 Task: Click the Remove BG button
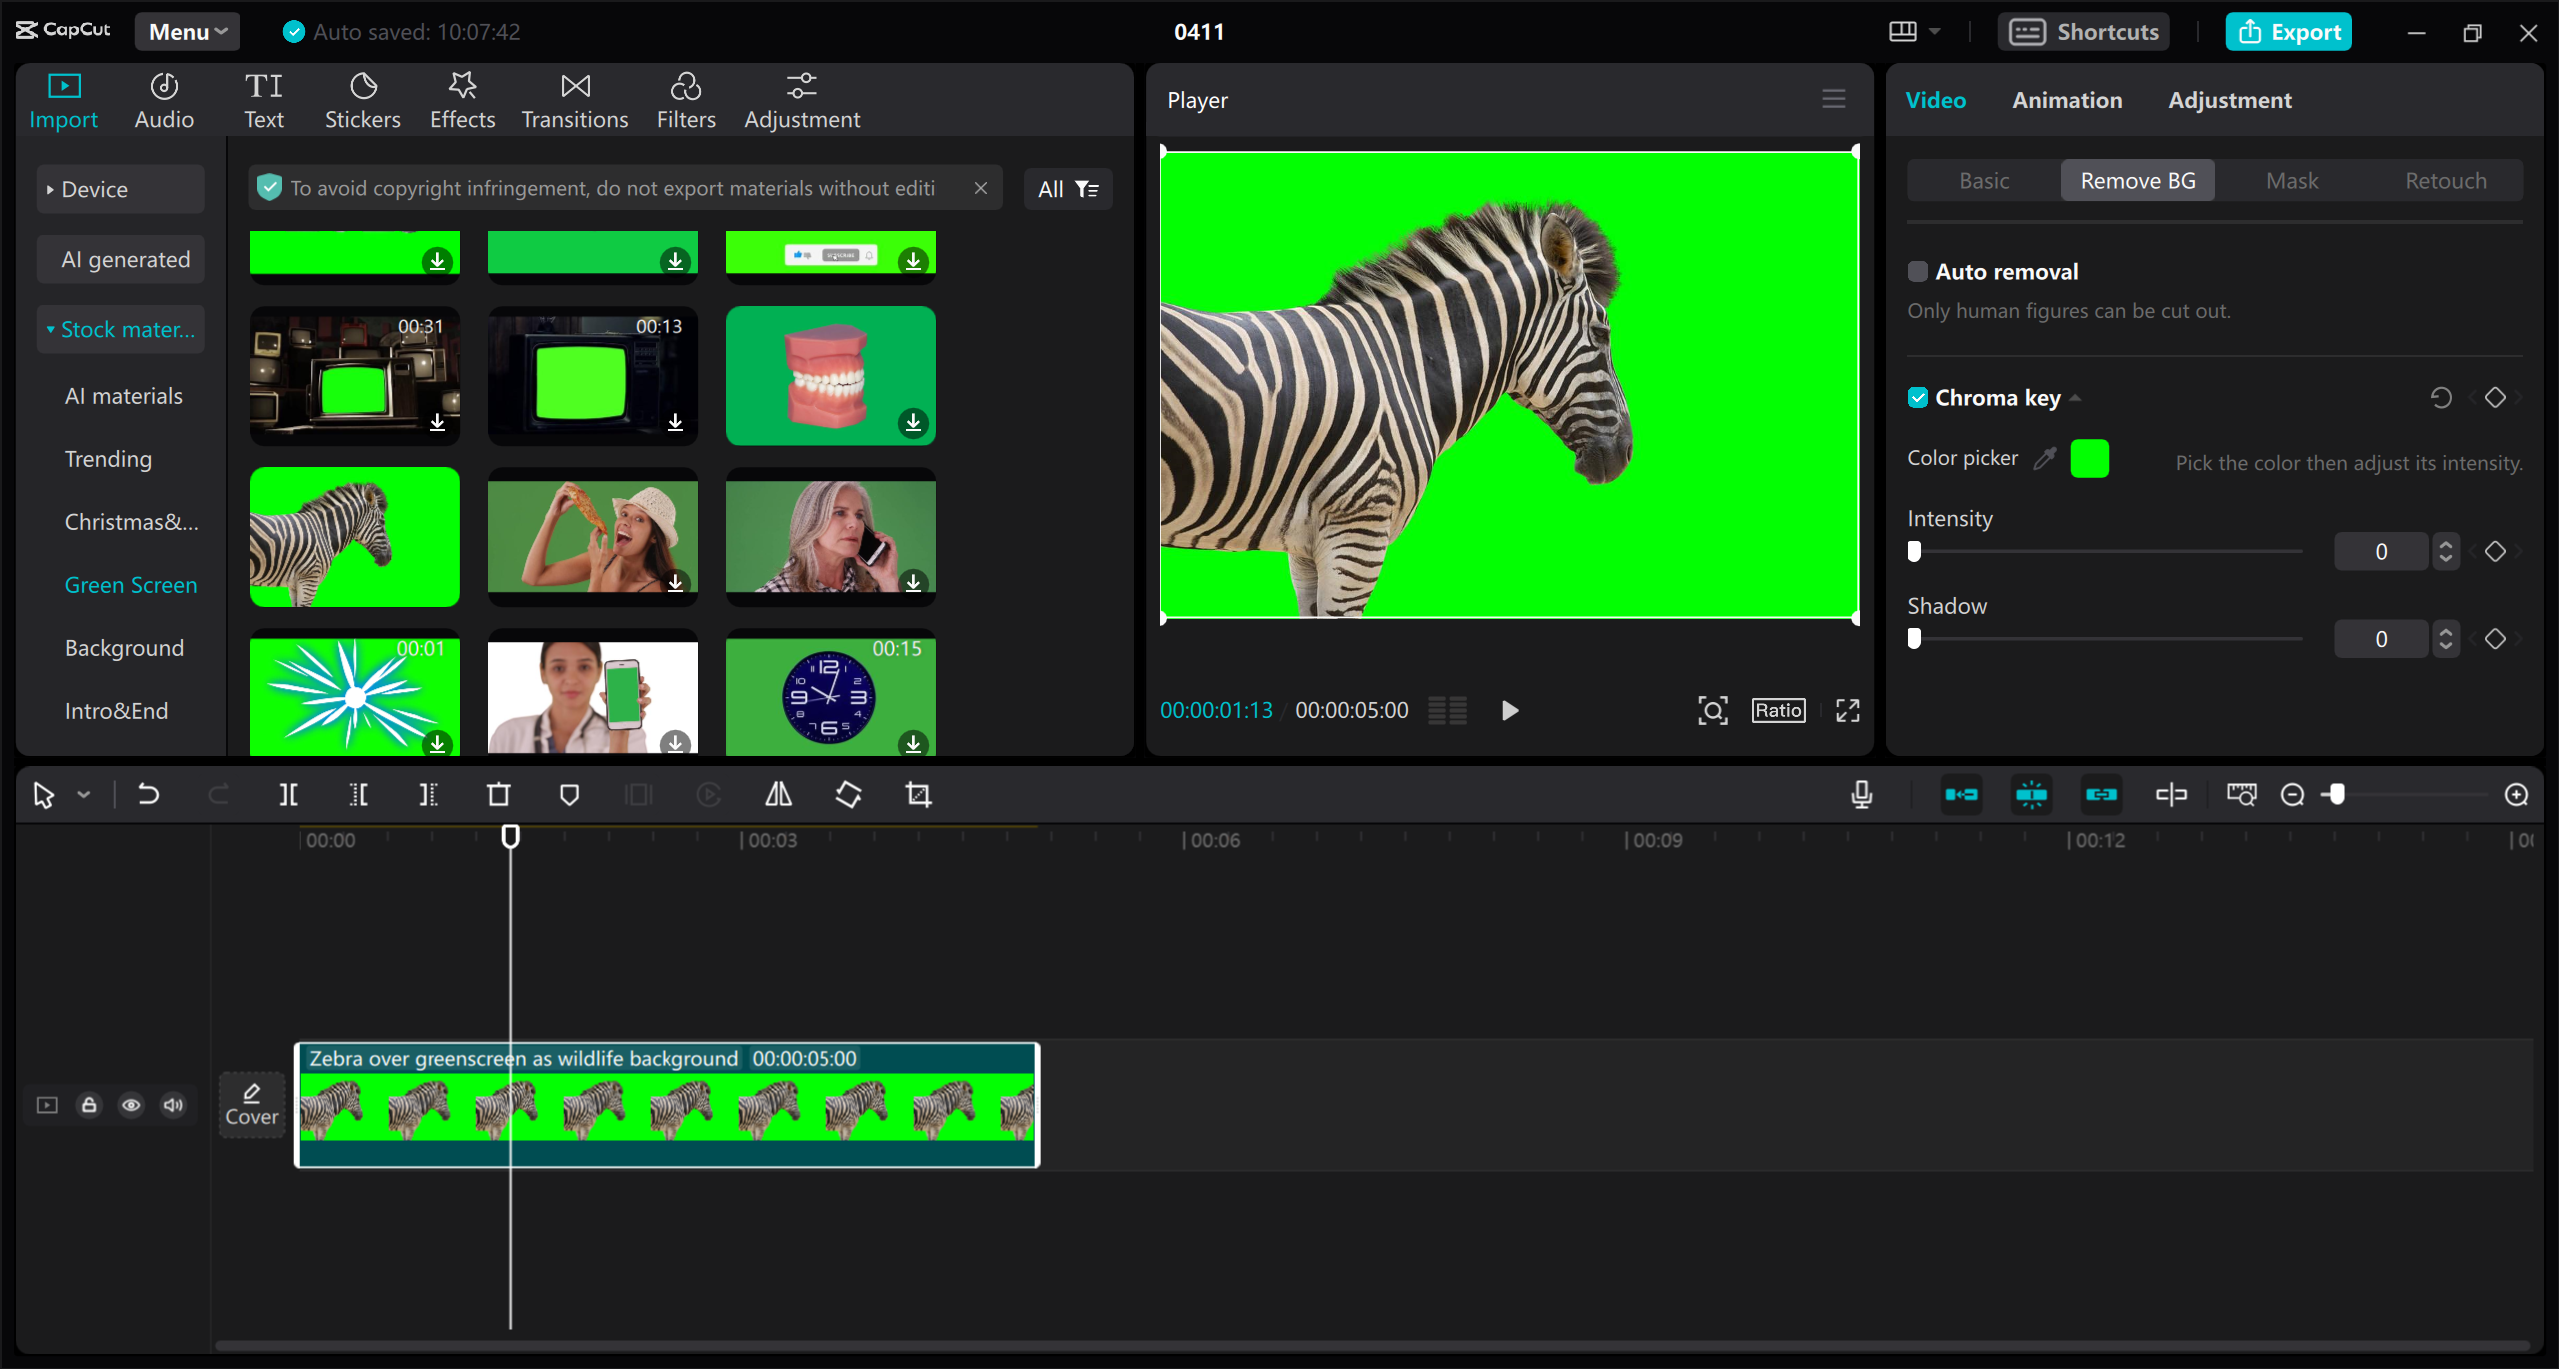(x=2138, y=179)
